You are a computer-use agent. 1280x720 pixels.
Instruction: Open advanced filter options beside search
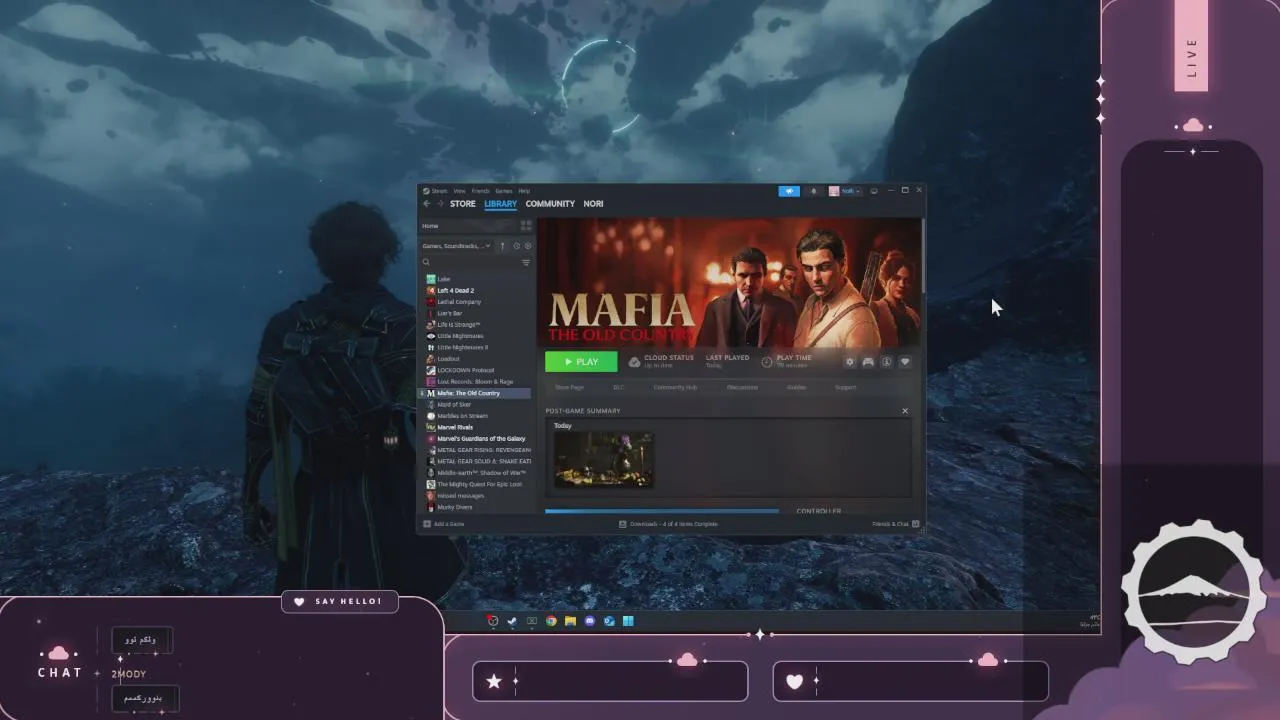[x=526, y=262]
